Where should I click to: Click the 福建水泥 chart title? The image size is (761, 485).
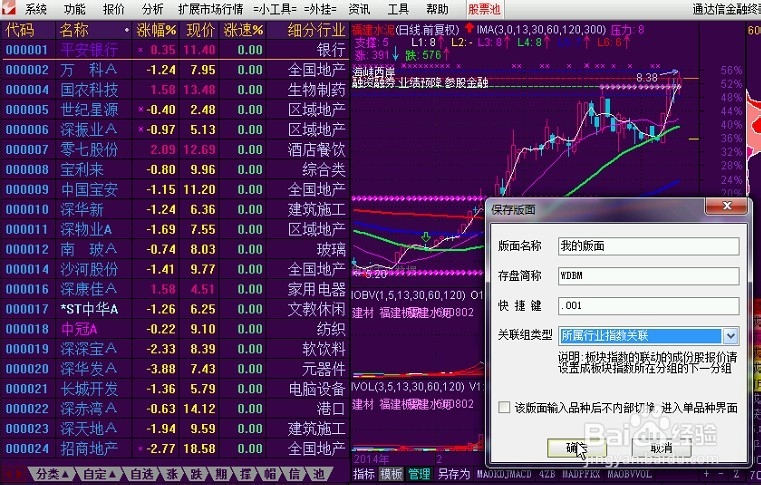coord(373,30)
